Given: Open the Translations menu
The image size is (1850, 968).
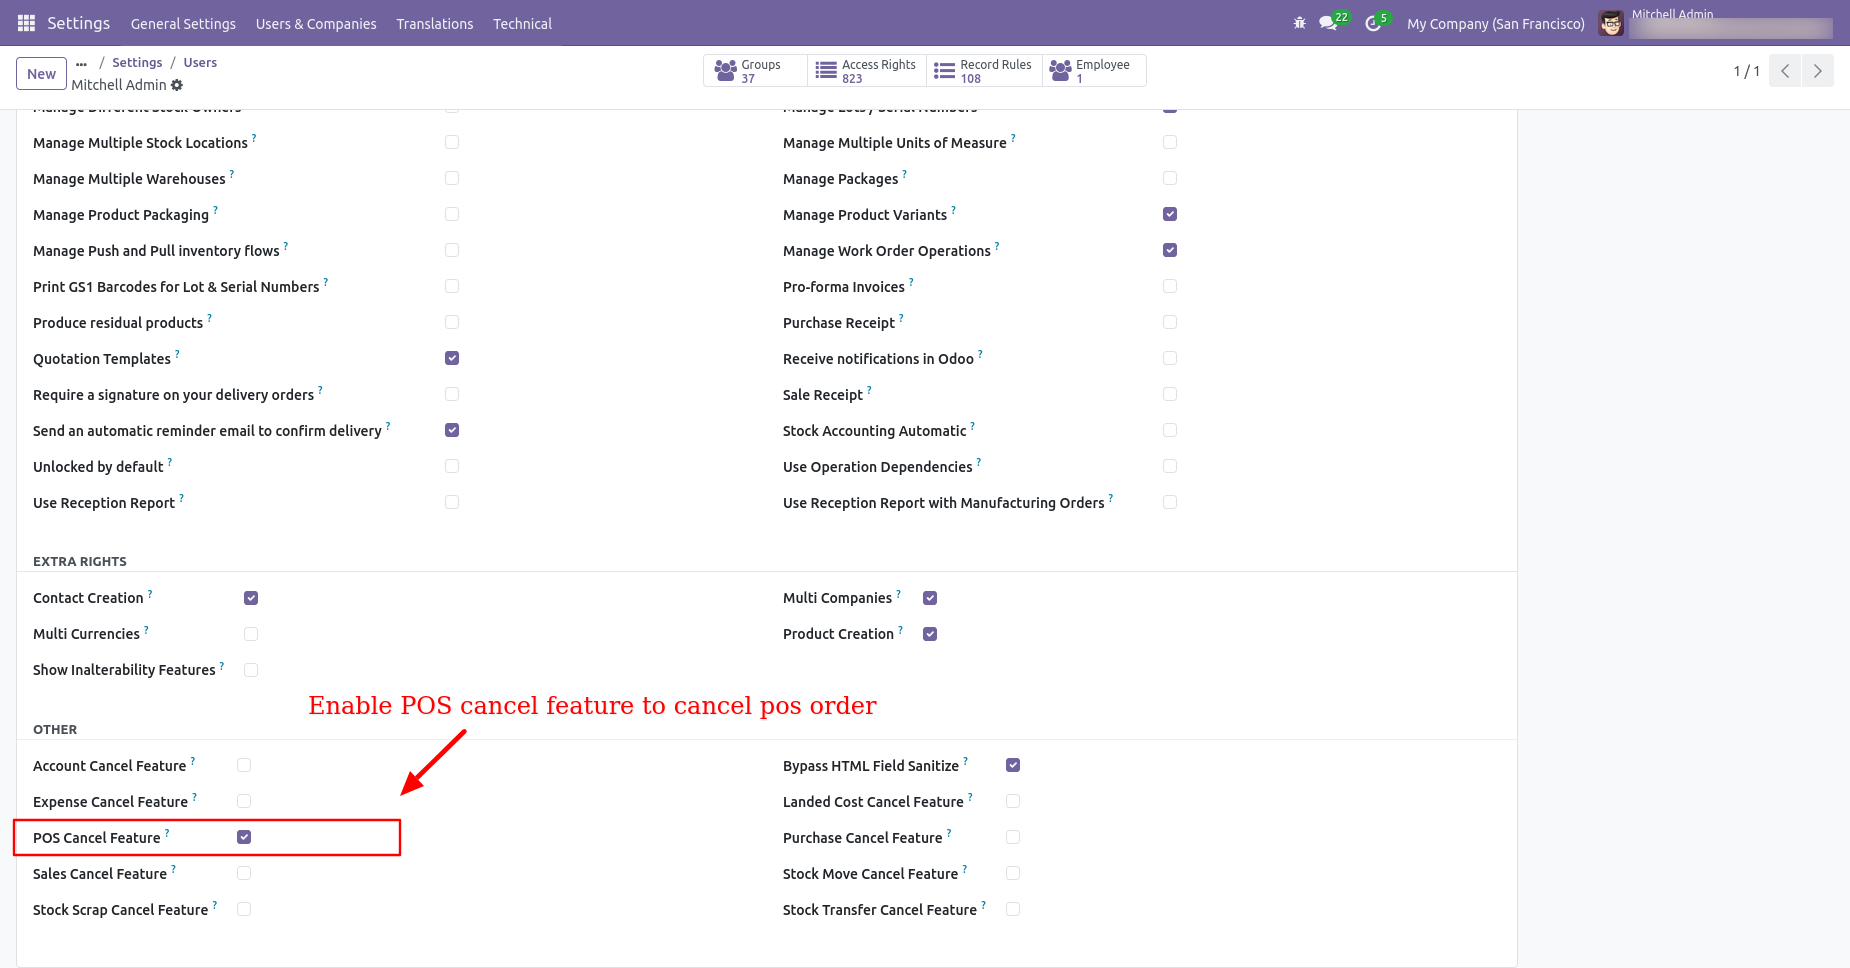Looking at the screenshot, I should click(435, 23).
